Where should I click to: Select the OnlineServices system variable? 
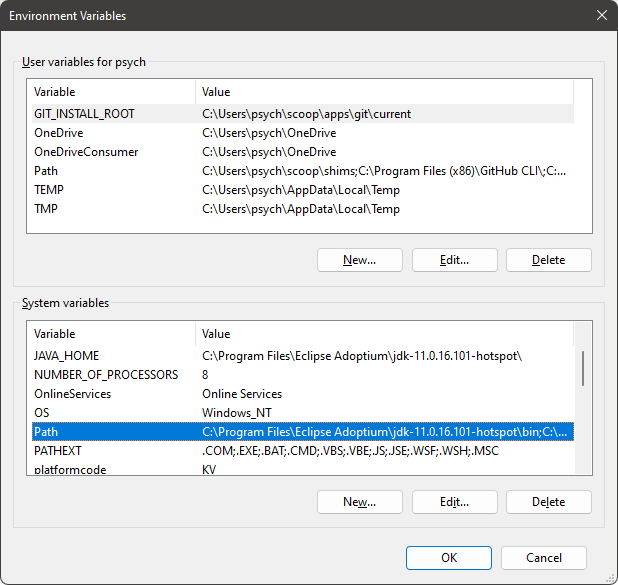click(303, 394)
